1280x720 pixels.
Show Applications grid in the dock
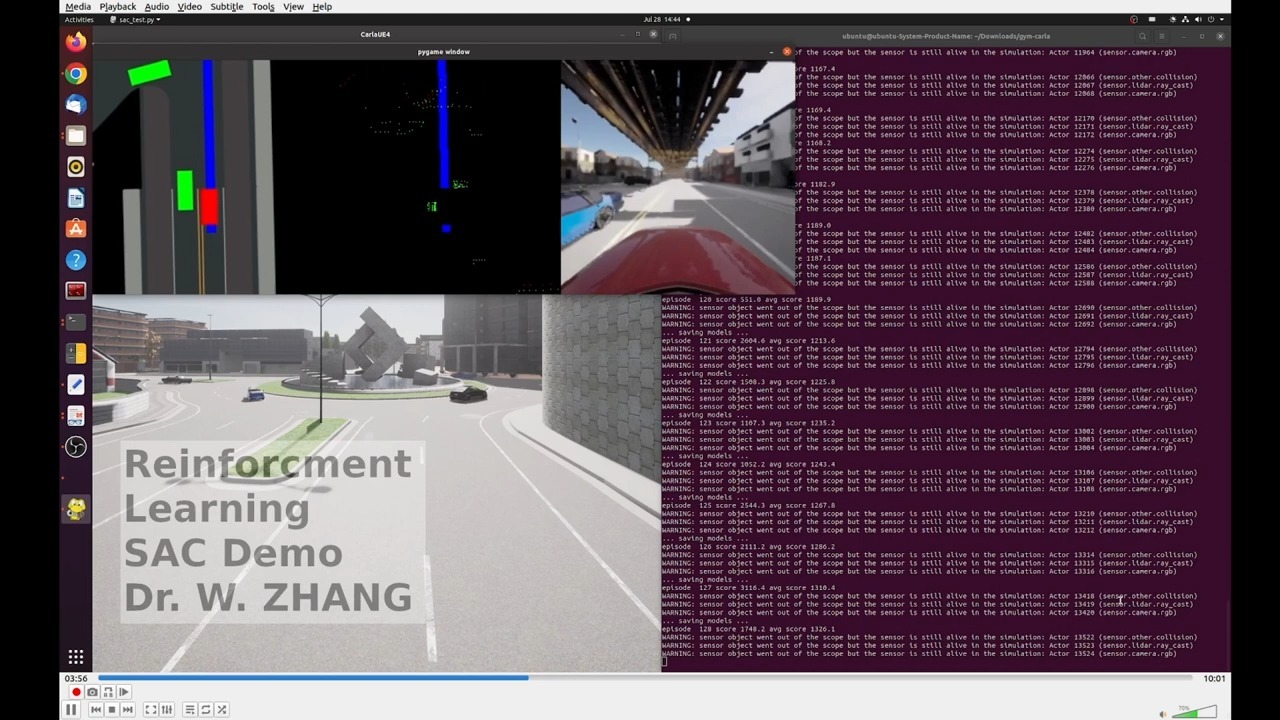pyautogui.click(x=76, y=657)
